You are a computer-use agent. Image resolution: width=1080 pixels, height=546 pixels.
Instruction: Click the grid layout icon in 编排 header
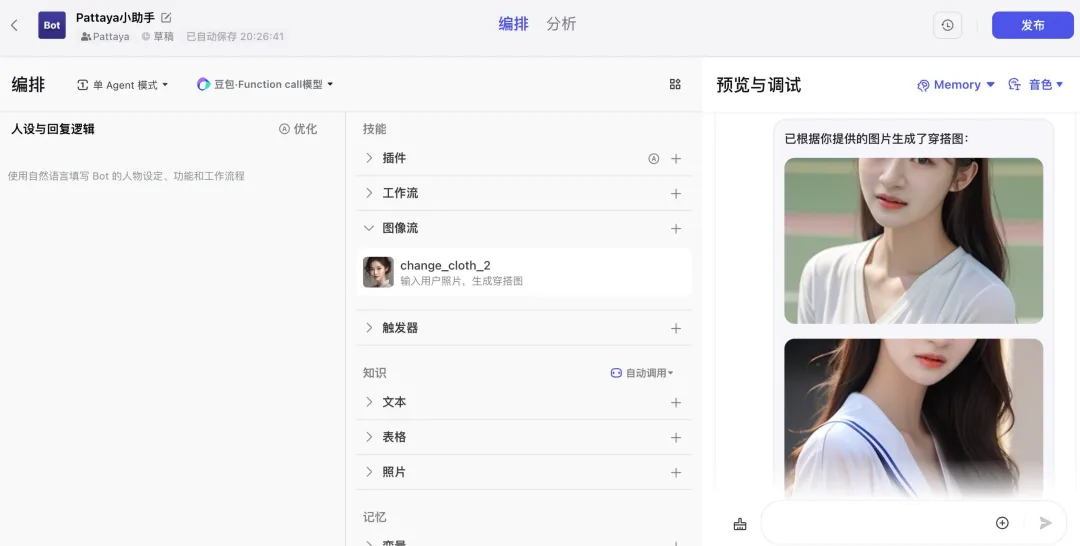pos(675,85)
